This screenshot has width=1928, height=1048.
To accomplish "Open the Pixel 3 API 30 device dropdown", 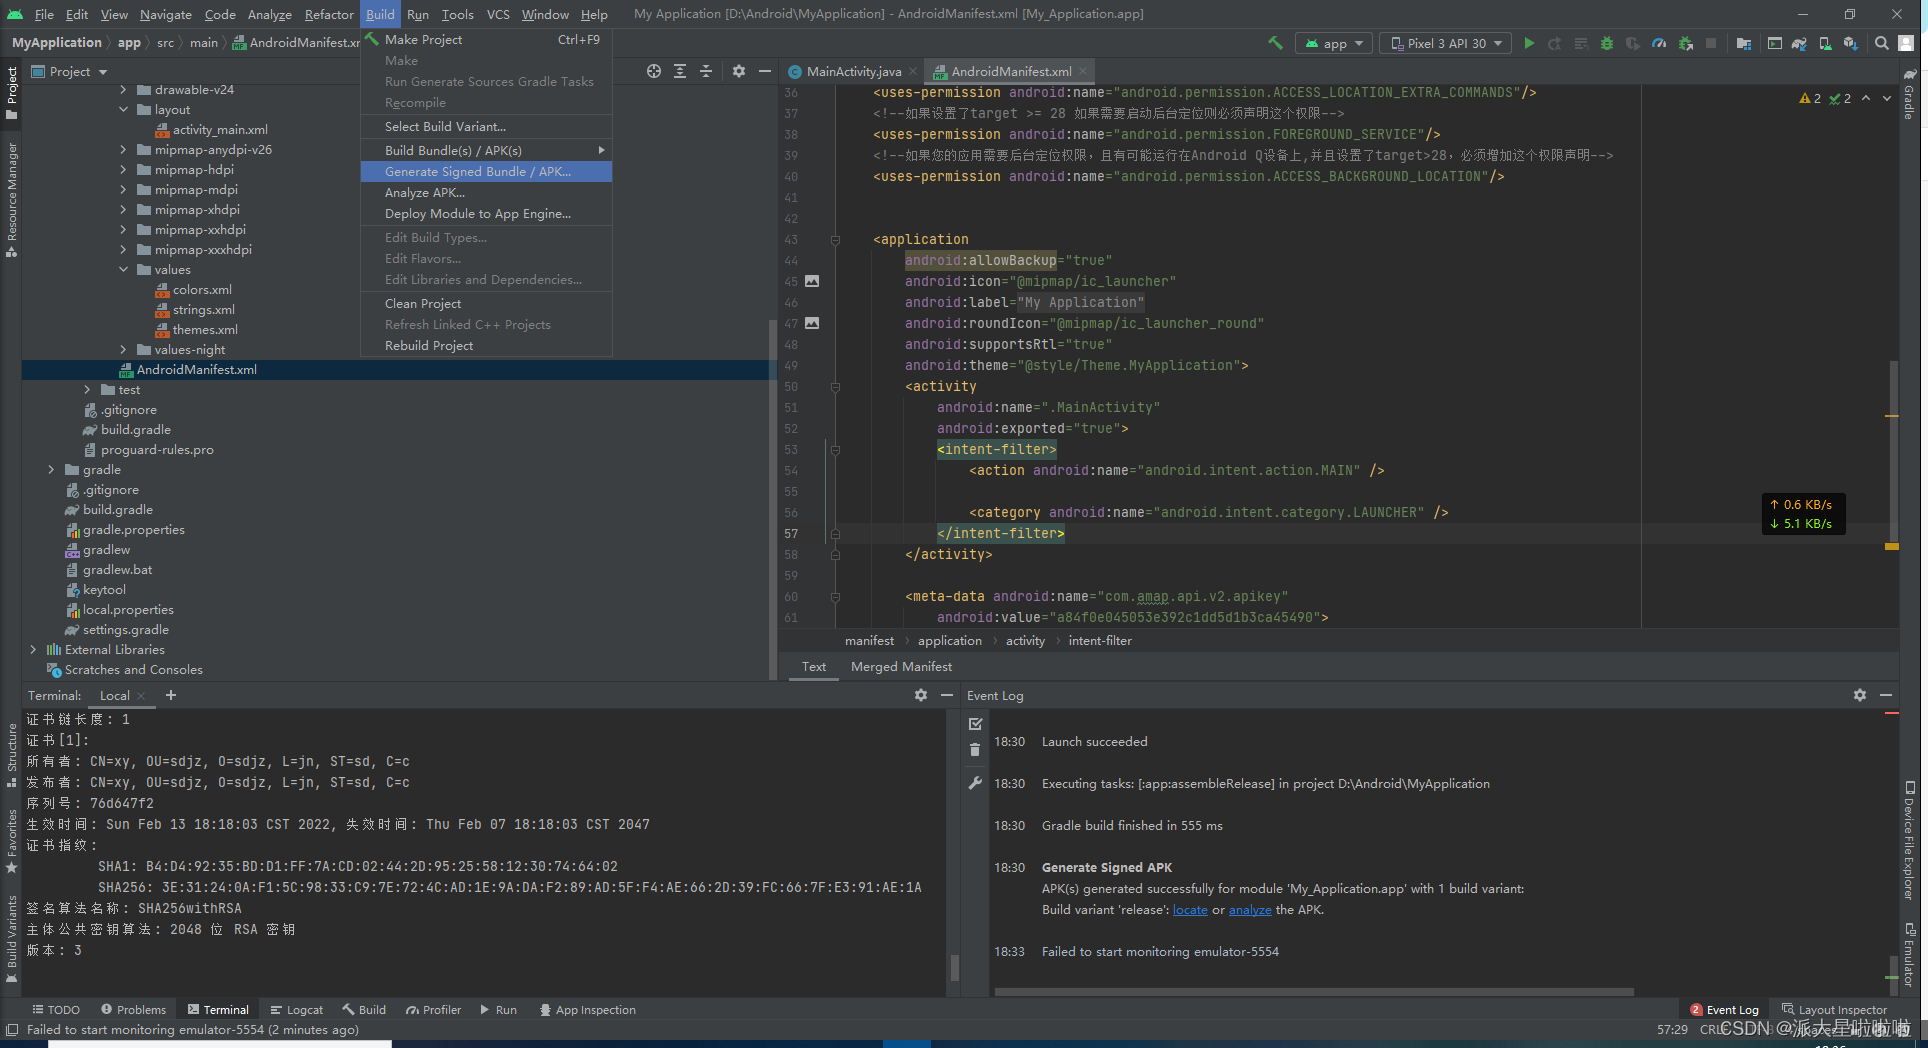I will [x=1446, y=43].
